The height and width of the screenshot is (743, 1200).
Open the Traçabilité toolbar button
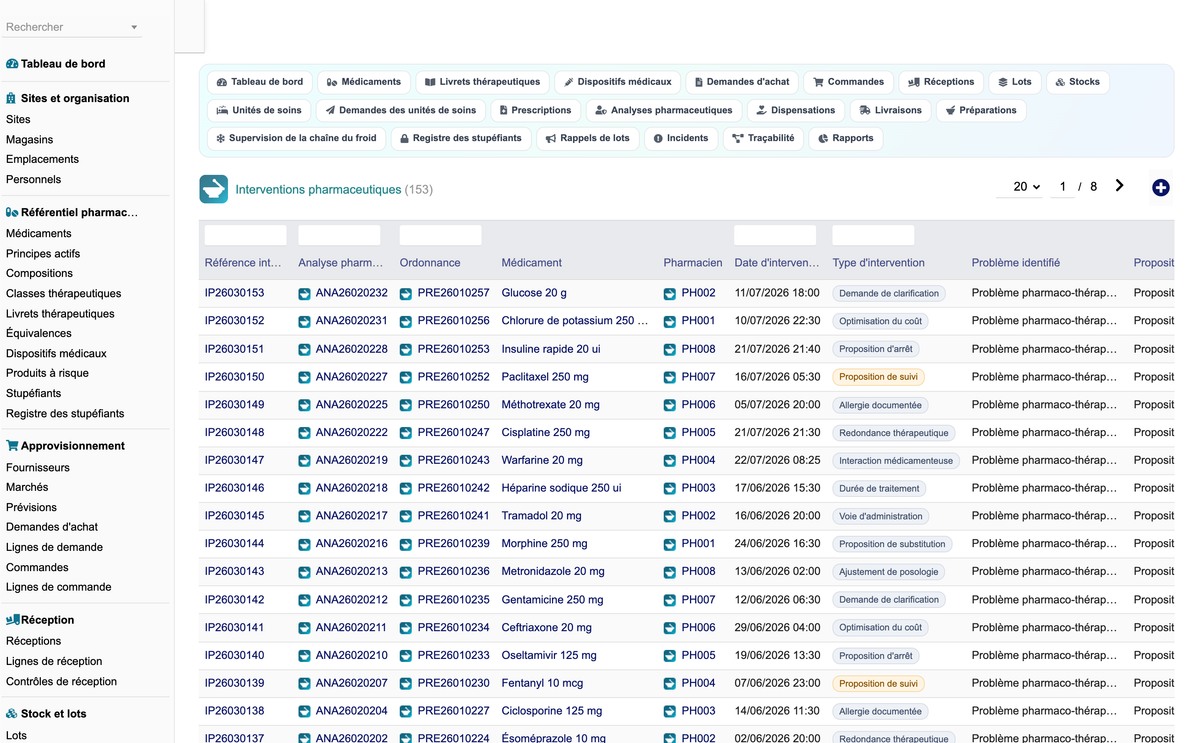tap(763, 138)
